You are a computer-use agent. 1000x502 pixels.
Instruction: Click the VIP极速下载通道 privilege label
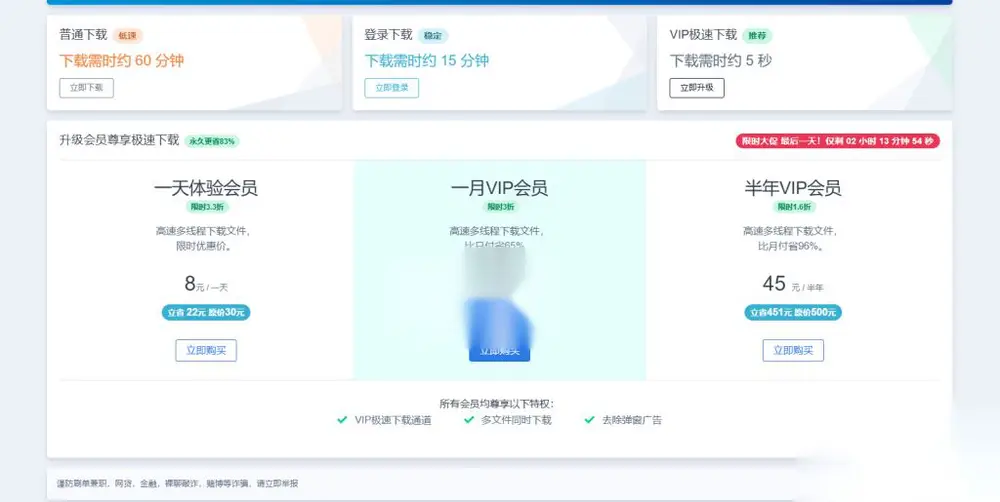(x=393, y=420)
